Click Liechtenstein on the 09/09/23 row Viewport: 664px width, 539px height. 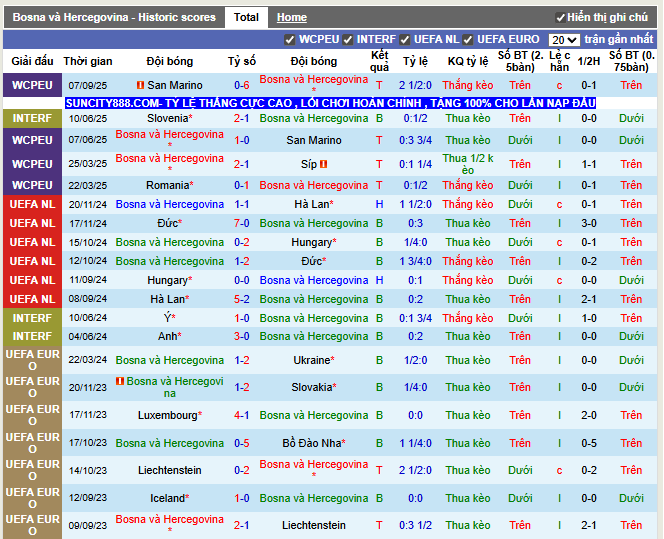point(314,525)
